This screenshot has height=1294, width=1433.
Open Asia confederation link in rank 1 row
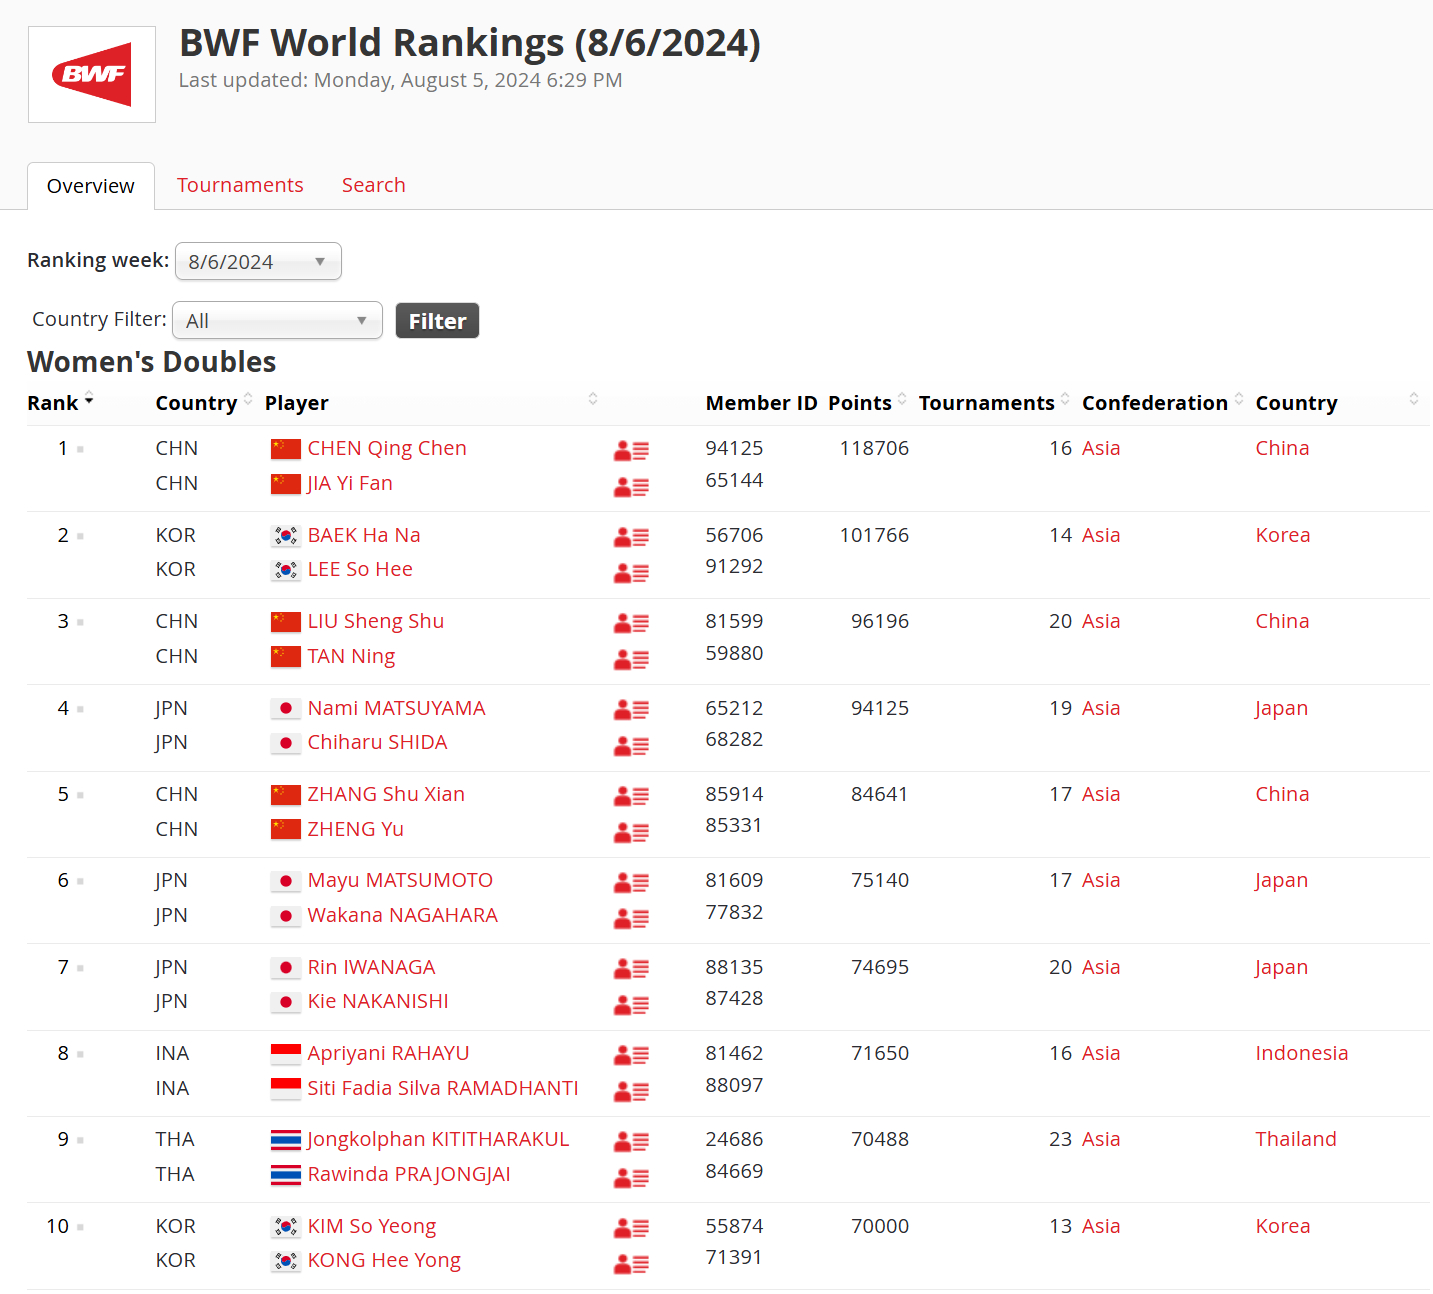coord(1101,448)
